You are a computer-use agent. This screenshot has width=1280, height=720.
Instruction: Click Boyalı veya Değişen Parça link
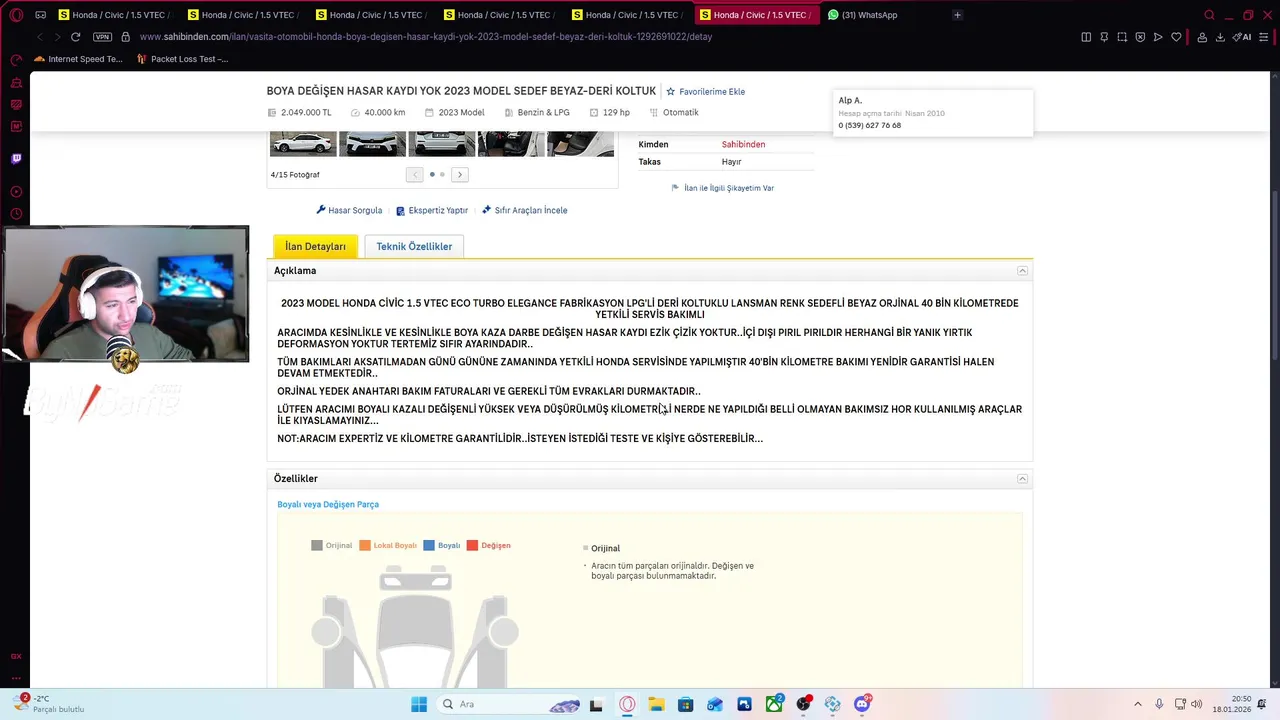pos(328,505)
